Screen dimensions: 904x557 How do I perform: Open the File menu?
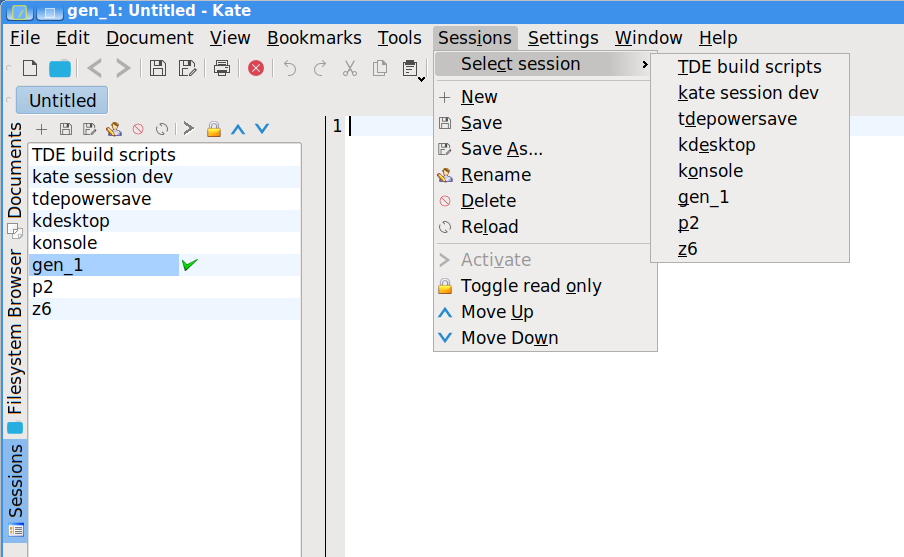[25, 38]
